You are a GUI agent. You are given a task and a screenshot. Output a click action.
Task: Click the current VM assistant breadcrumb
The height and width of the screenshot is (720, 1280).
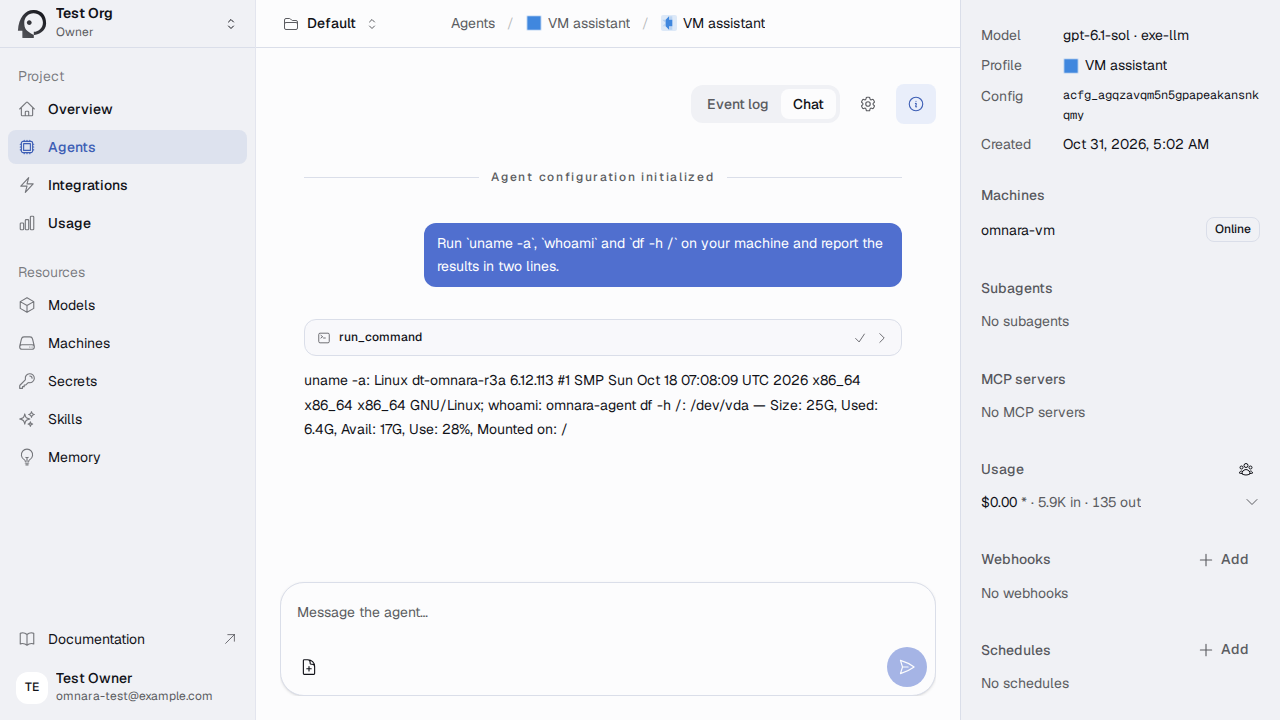click(713, 23)
